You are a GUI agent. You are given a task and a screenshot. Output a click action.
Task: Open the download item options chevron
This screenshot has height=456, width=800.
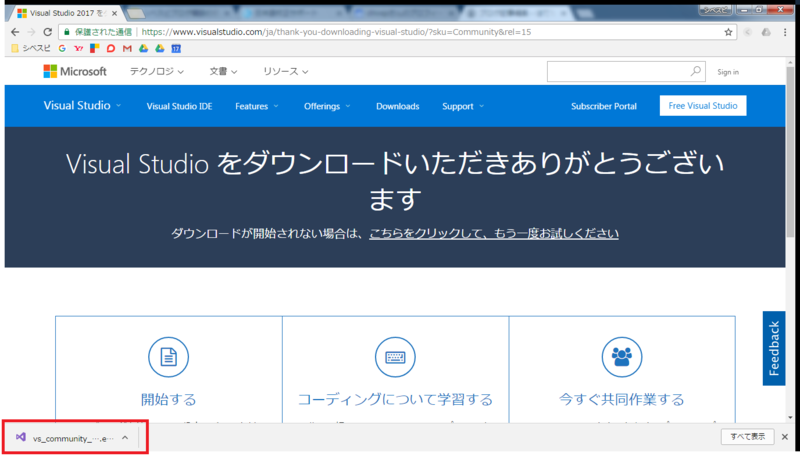[125, 438]
